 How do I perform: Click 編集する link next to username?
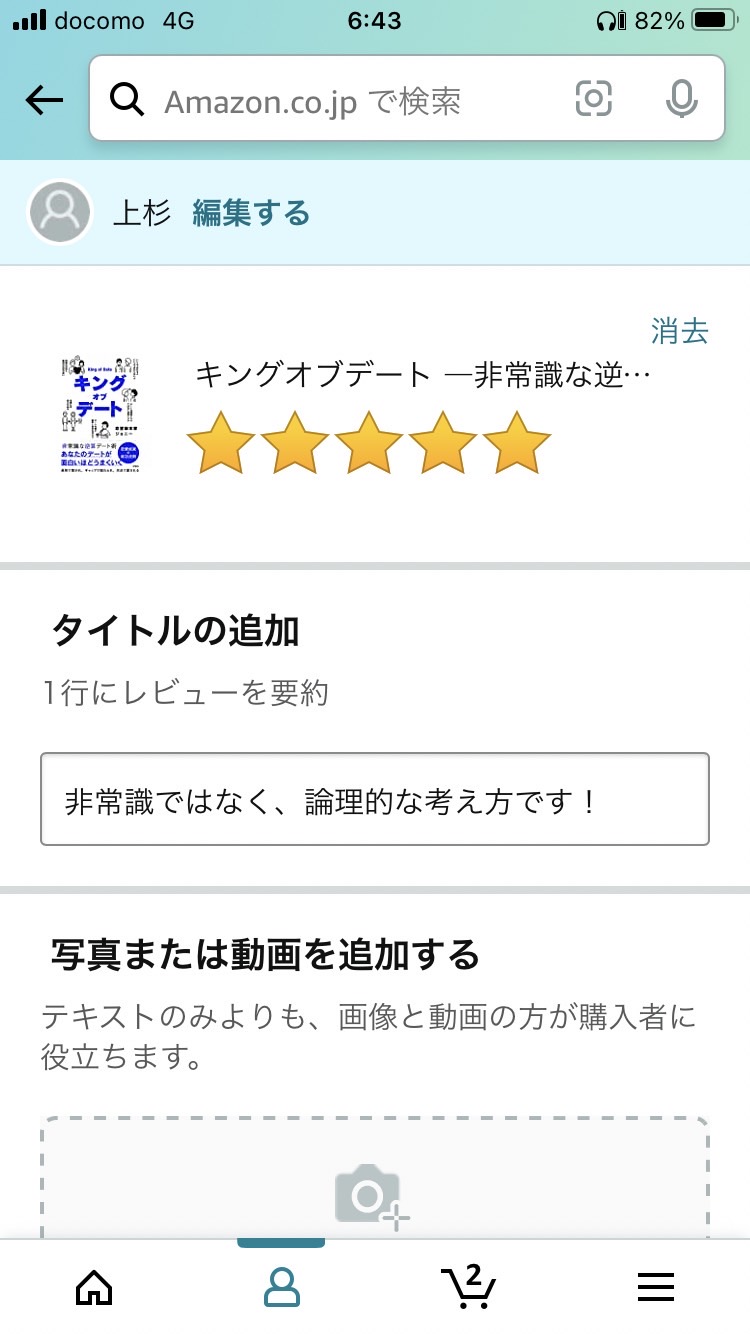[251, 213]
